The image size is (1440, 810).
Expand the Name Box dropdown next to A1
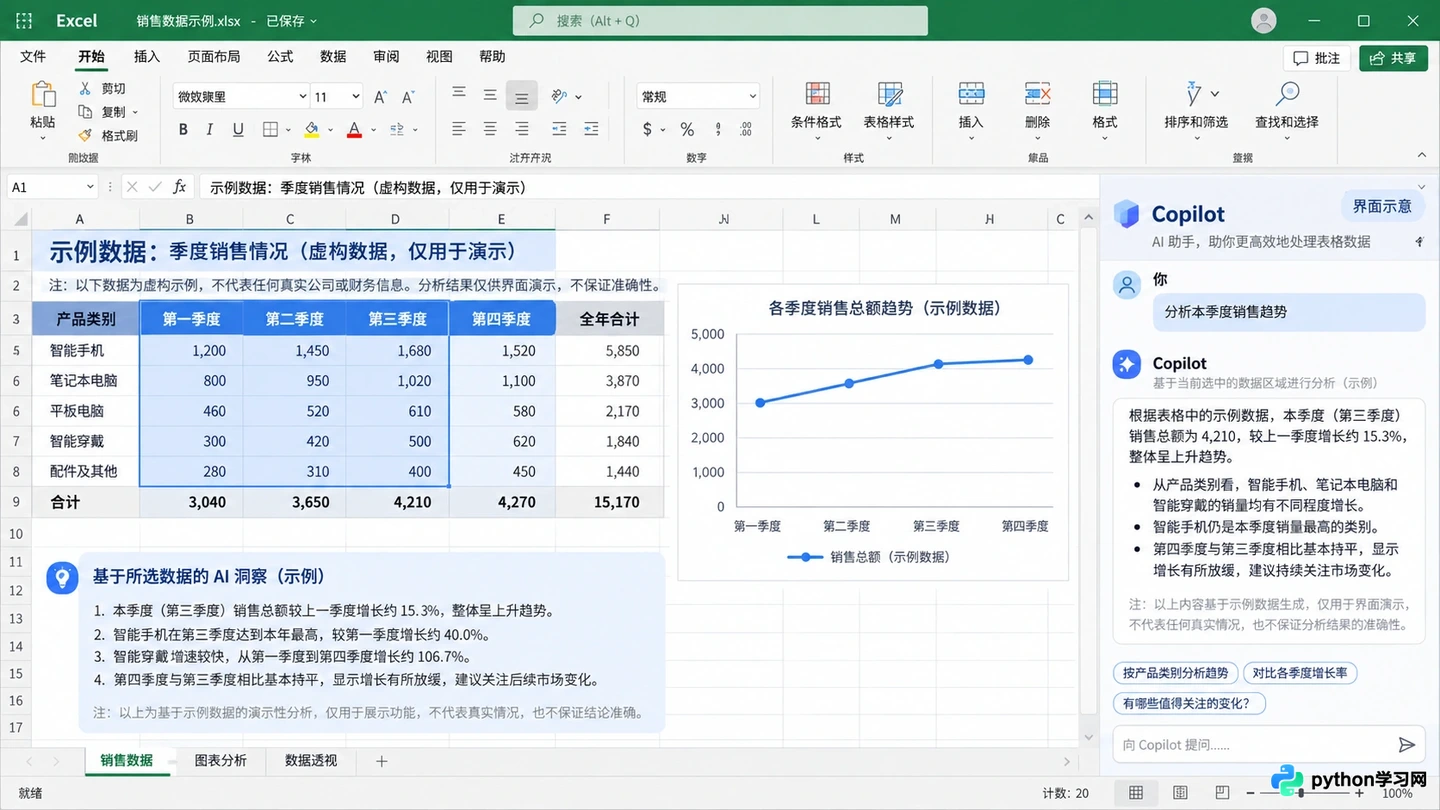(x=90, y=187)
